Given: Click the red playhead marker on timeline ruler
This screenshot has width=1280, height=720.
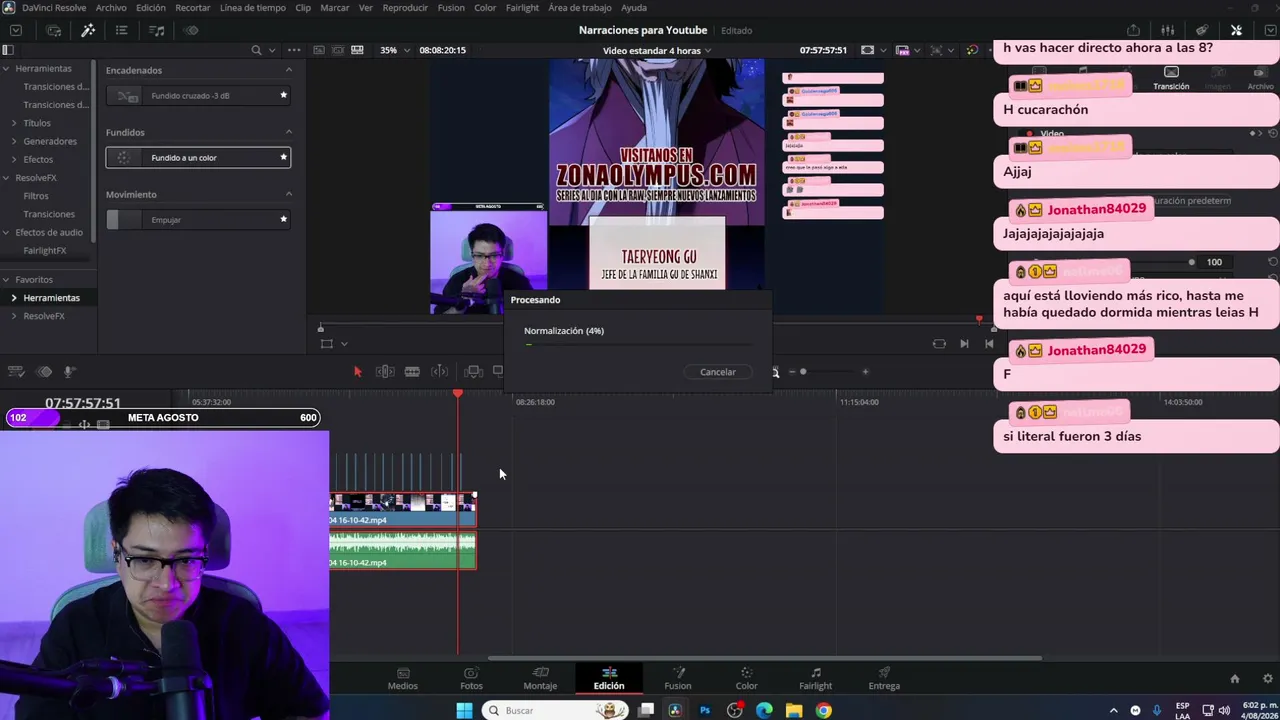Looking at the screenshot, I should pyautogui.click(x=458, y=394).
